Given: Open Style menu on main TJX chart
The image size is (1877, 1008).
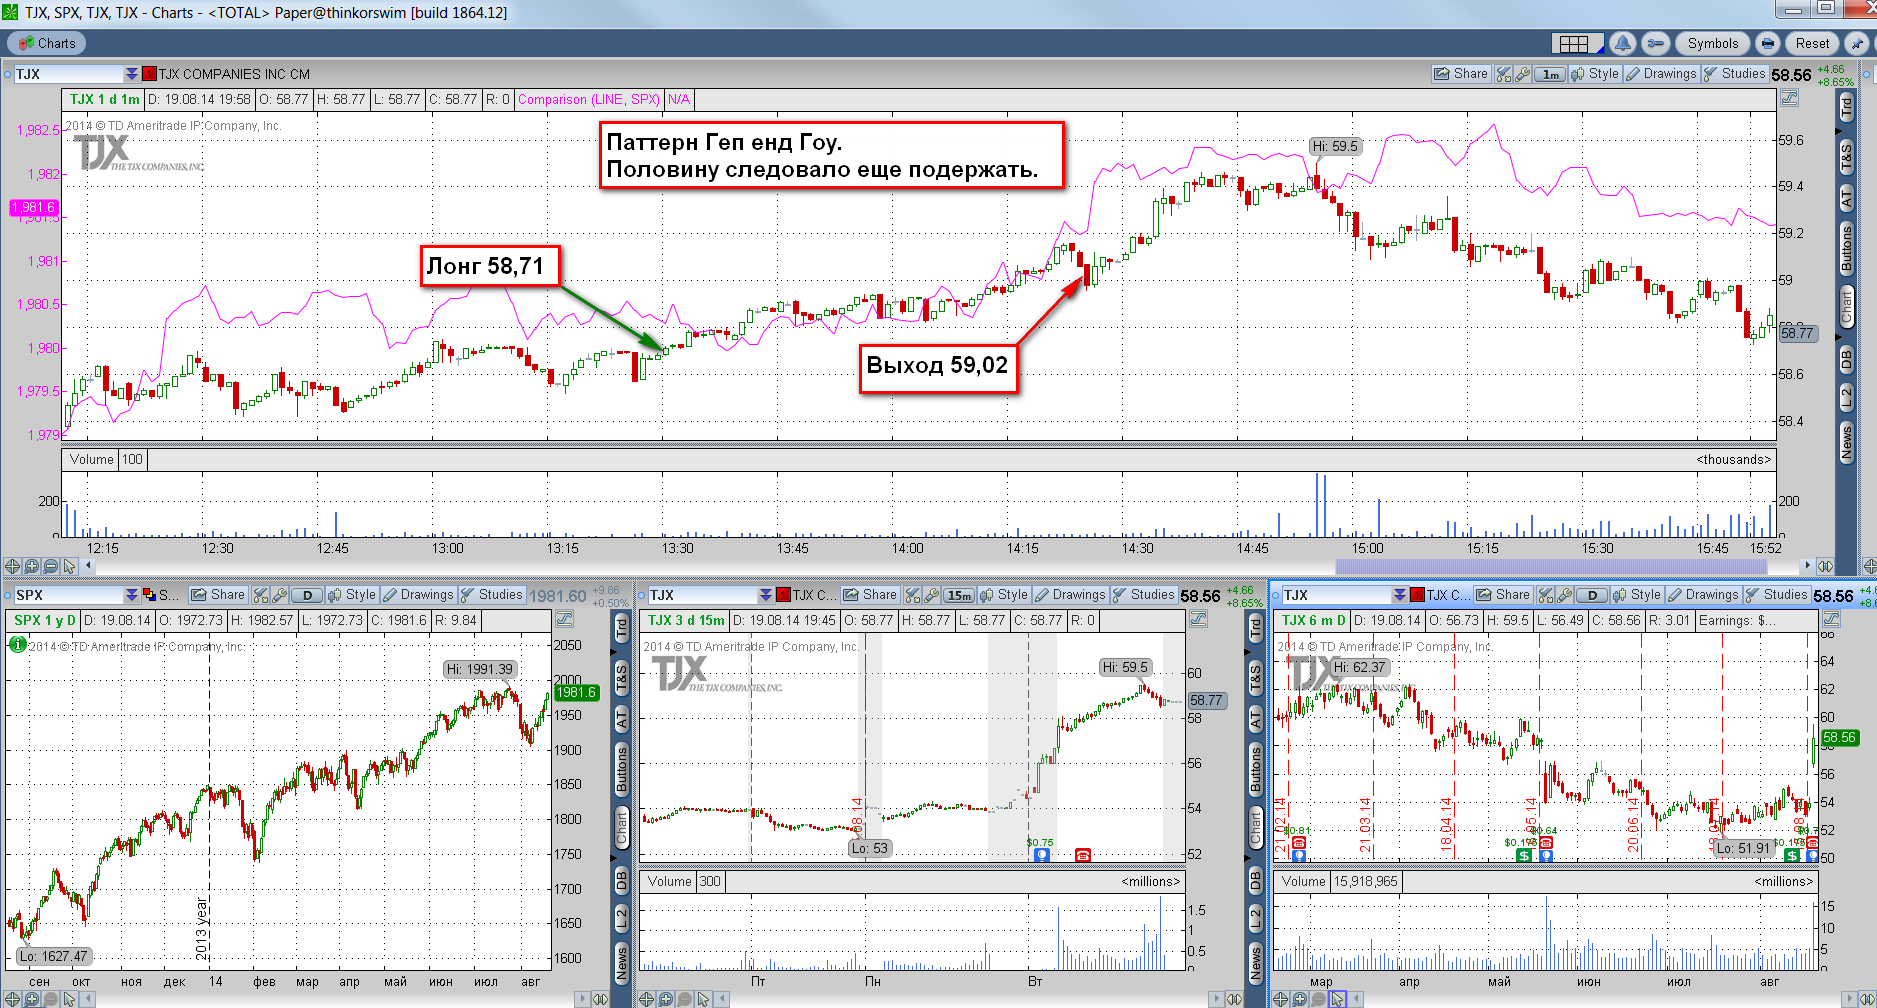Looking at the screenshot, I should click(1595, 74).
